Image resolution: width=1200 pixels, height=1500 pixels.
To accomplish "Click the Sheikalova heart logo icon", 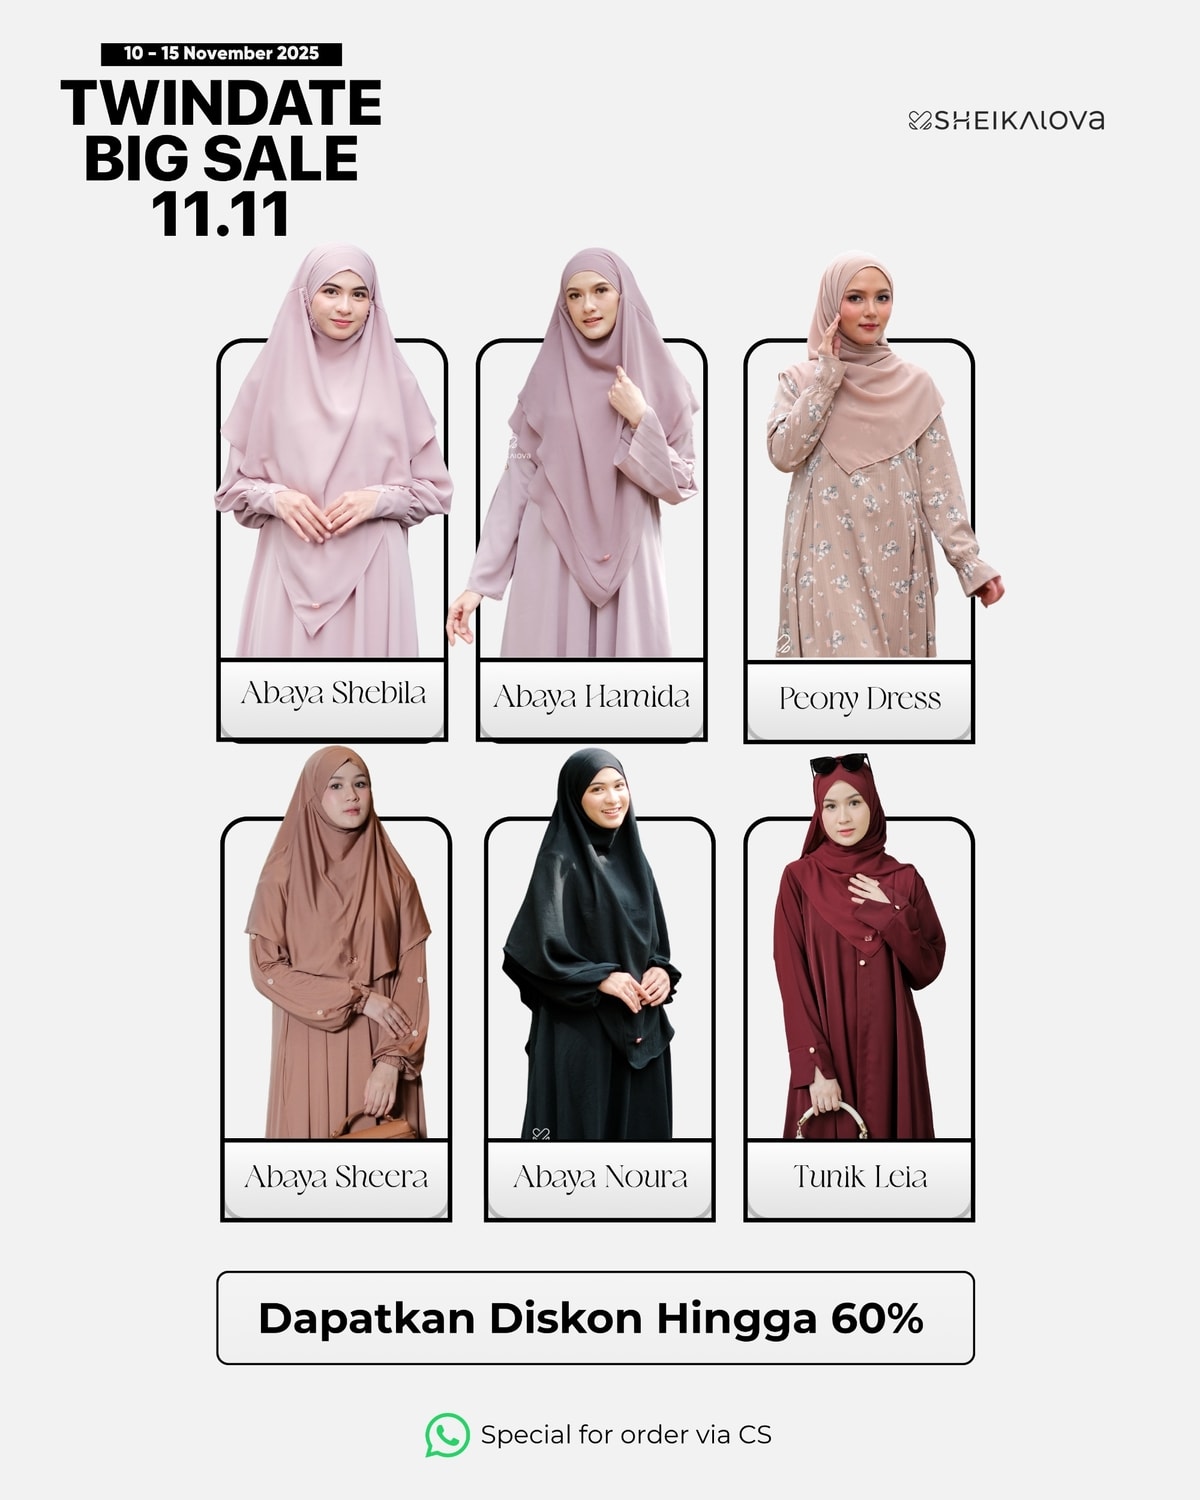I will [920, 121].
